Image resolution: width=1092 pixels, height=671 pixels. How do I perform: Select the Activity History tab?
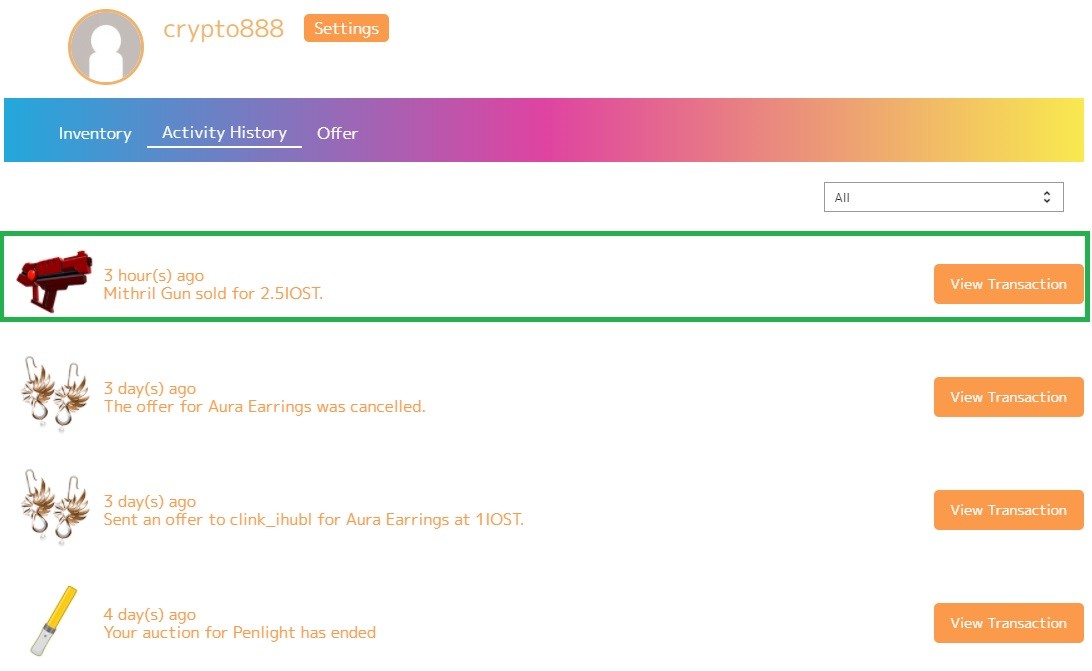click(224, 132)
